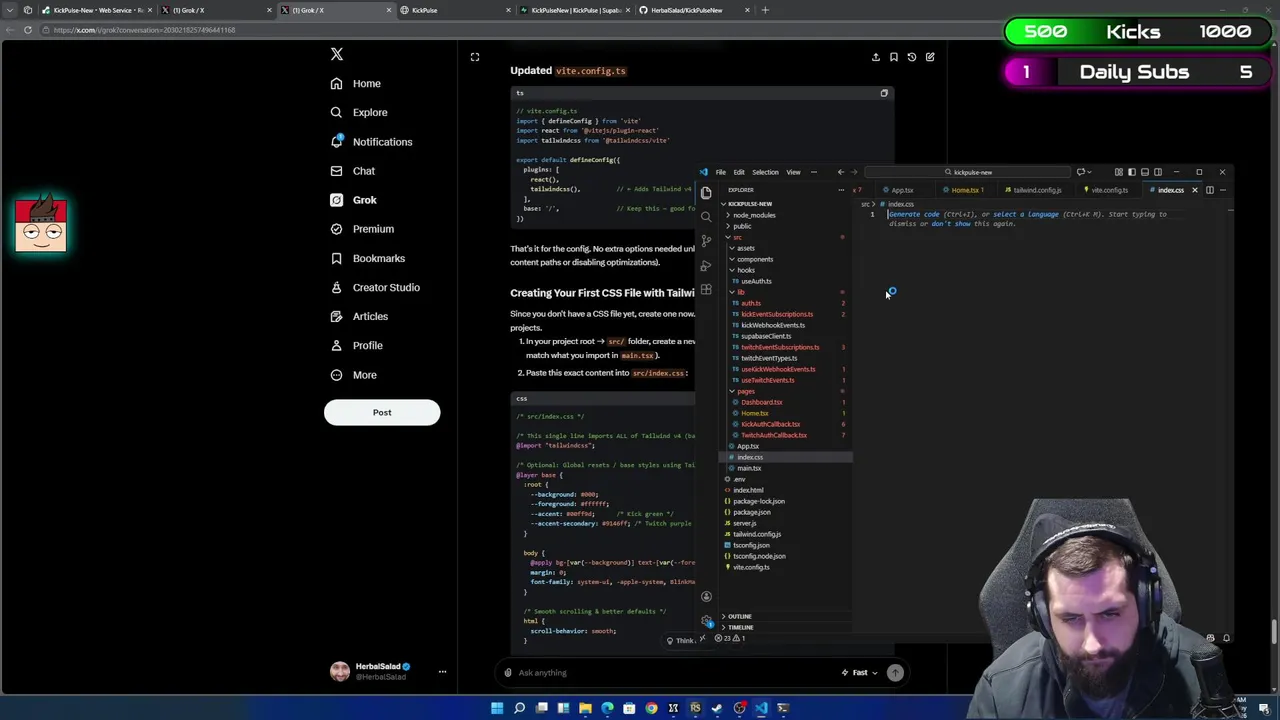Click focus mode icon in Grok header
Viewport: 1280px width, 720px height.
click(x=475, y=57)
